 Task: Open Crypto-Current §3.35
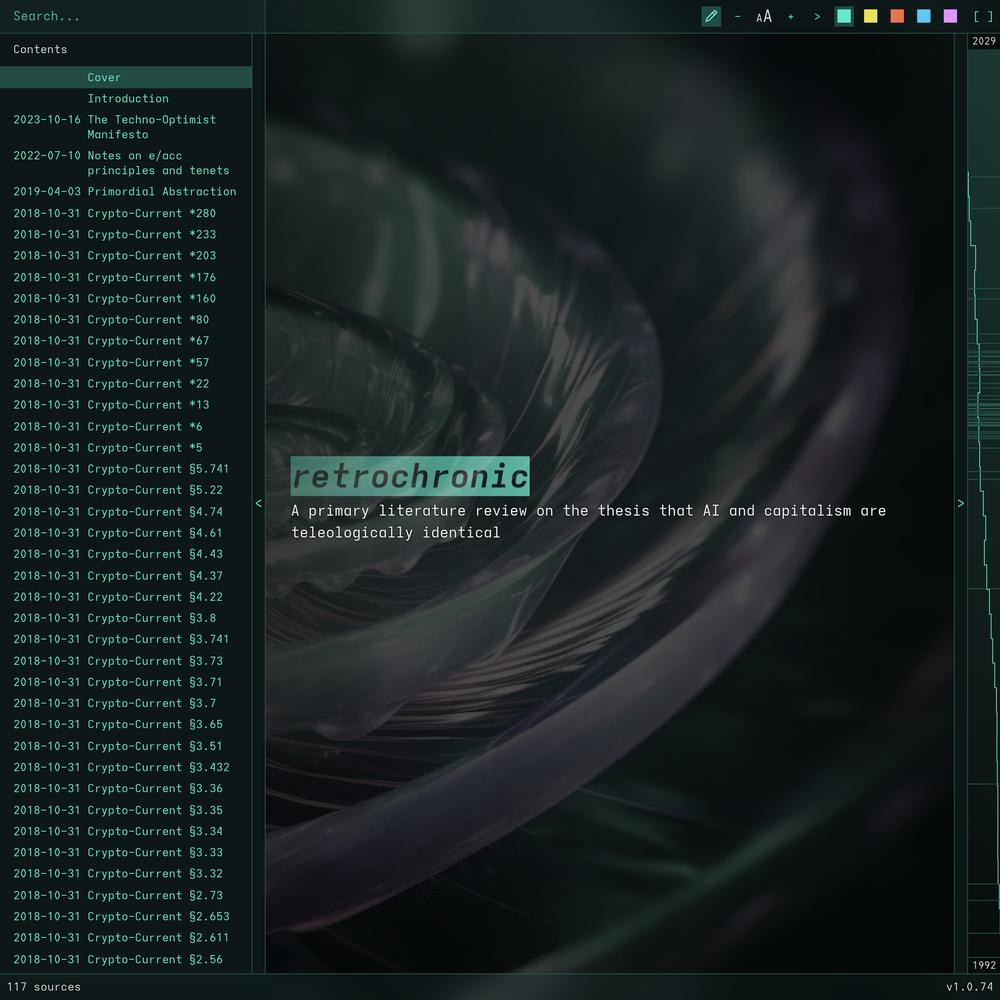coord(126,810)
